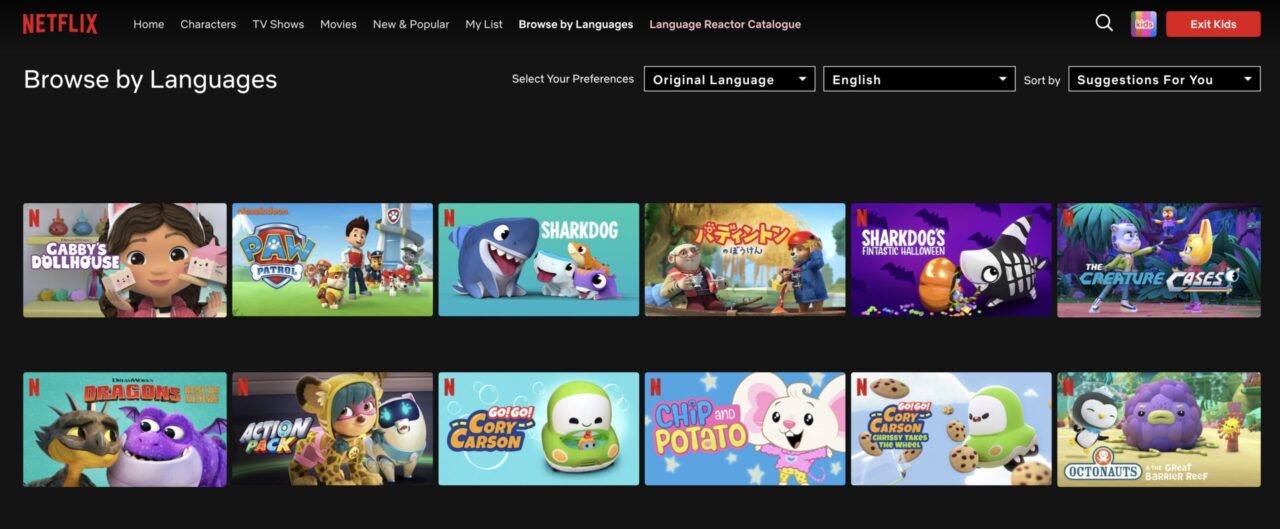
Task: Open Cory Carson Chrissy Takes the Wheel thumbnail
Action: [951, 429]
